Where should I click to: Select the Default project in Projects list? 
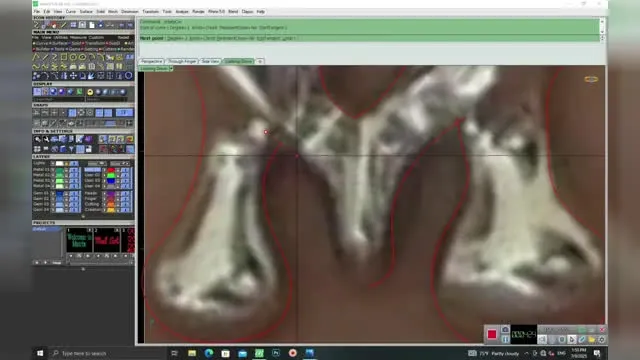47,229
